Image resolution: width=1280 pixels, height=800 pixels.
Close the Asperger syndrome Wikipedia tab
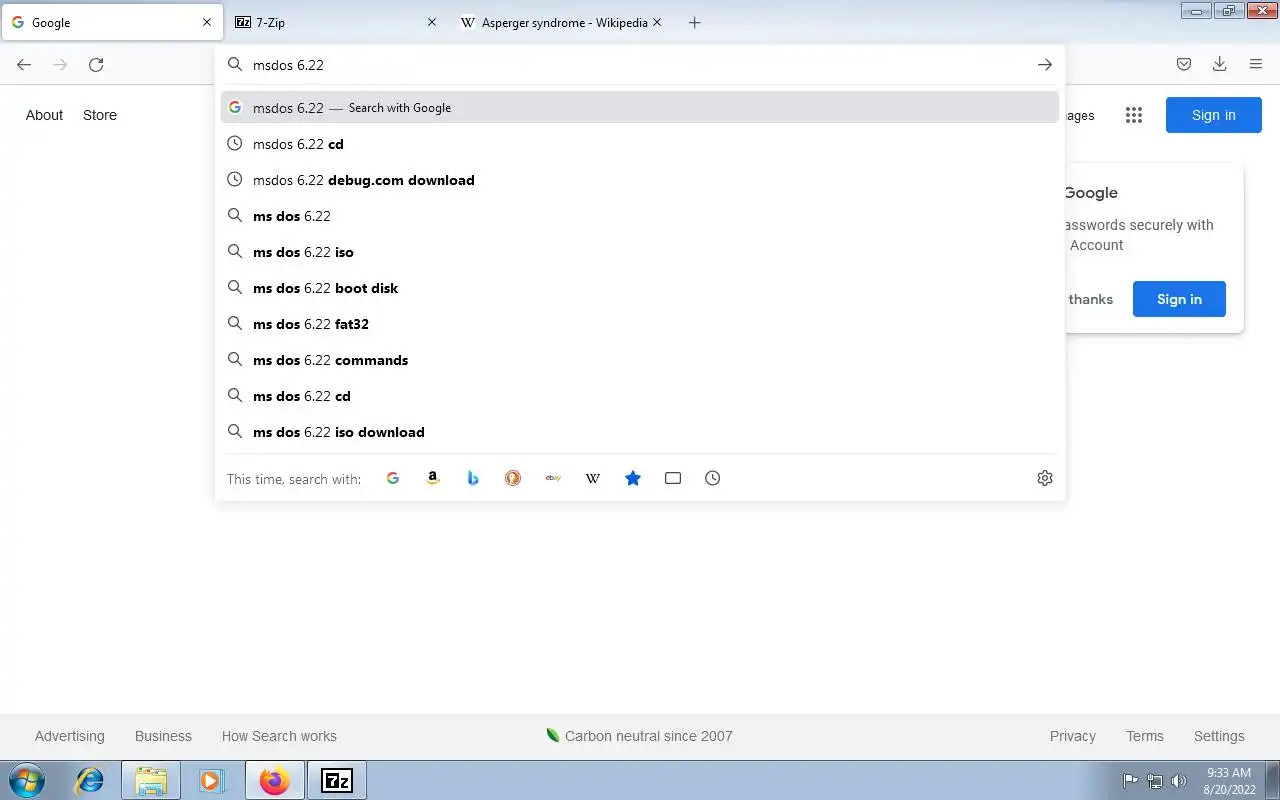point(657,22)
